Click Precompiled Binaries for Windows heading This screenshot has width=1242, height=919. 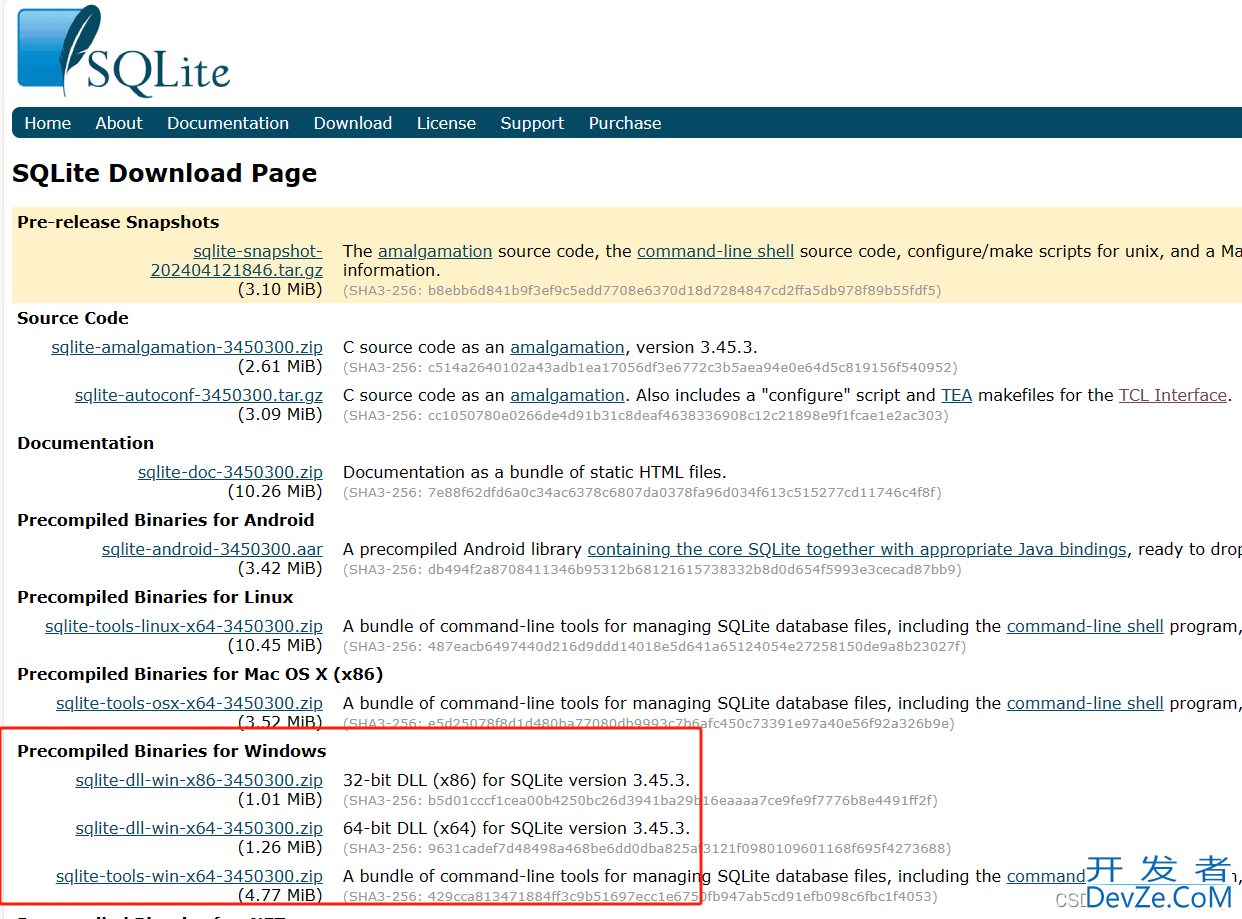pos(172,751)
